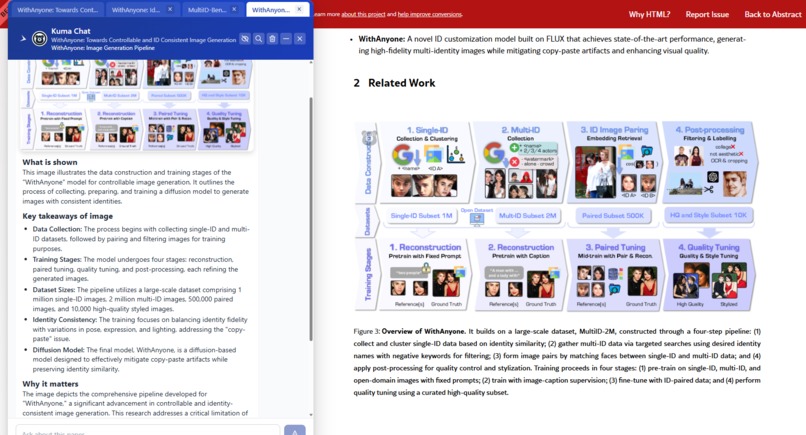Screen dimensions: 806x435
Task: Click the '2 Related Work' heading
Action: (394, 83)
